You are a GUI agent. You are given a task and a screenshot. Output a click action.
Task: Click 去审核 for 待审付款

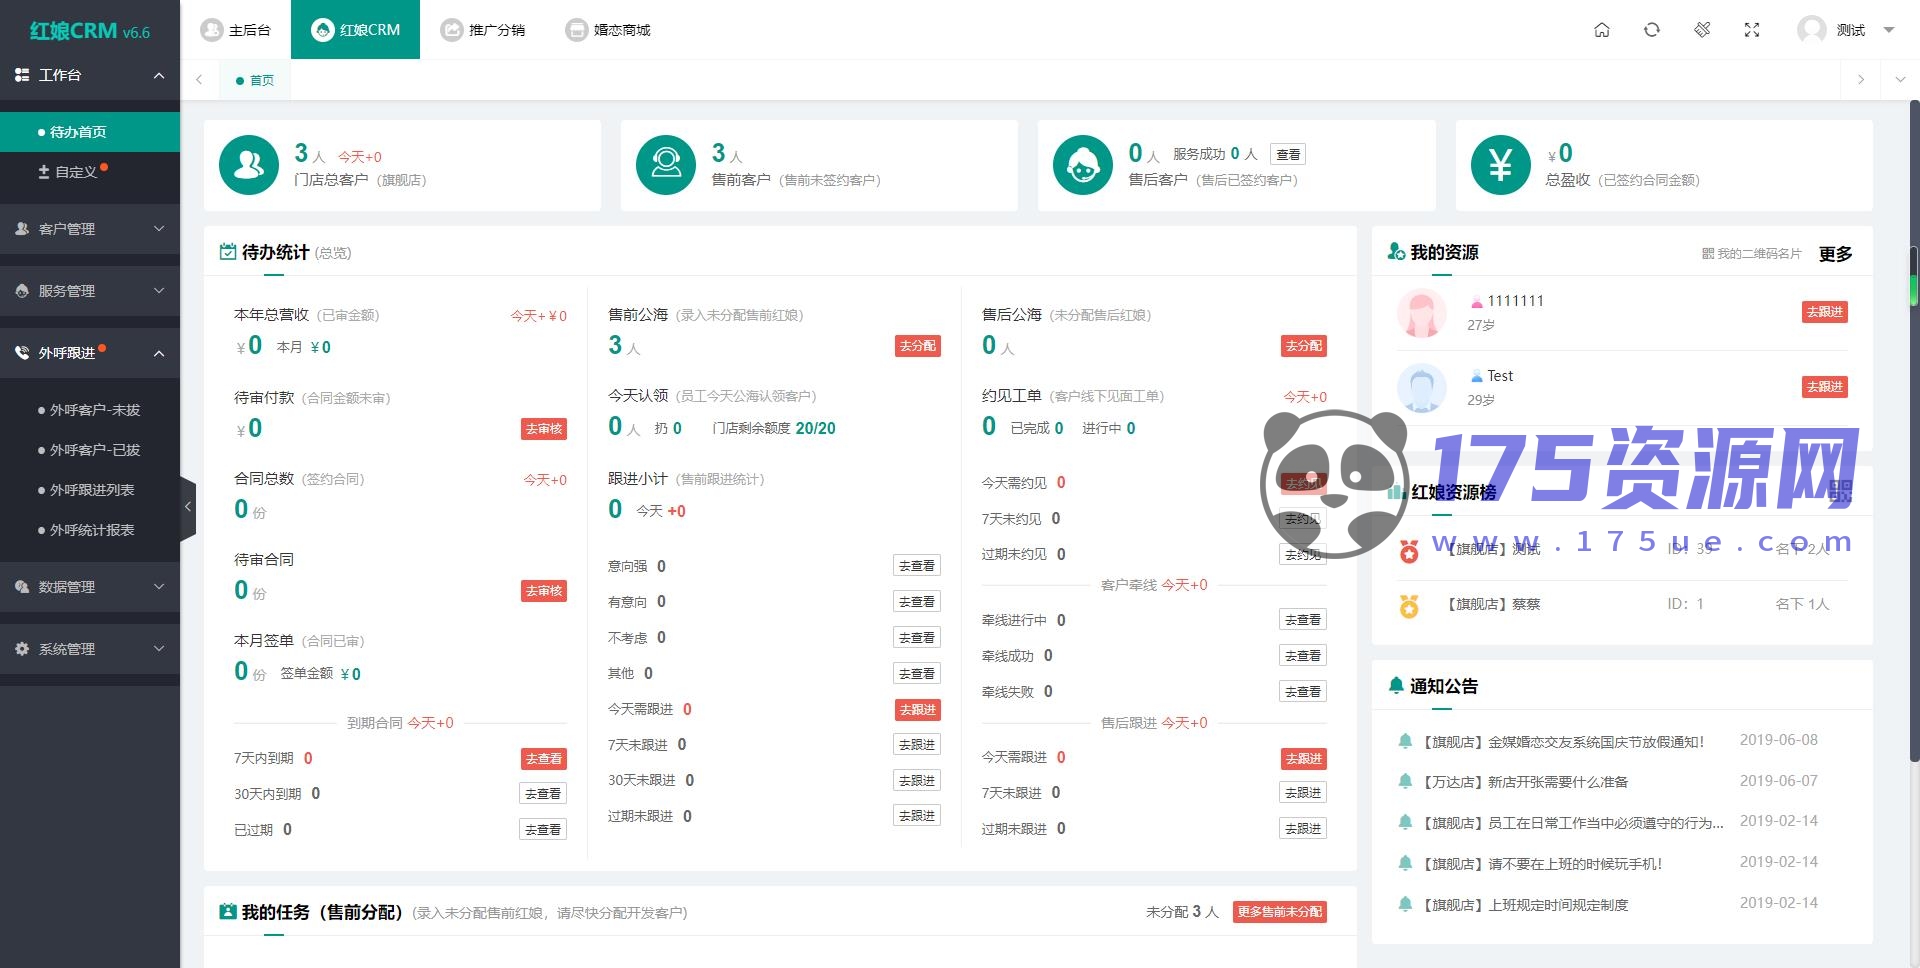544,429
